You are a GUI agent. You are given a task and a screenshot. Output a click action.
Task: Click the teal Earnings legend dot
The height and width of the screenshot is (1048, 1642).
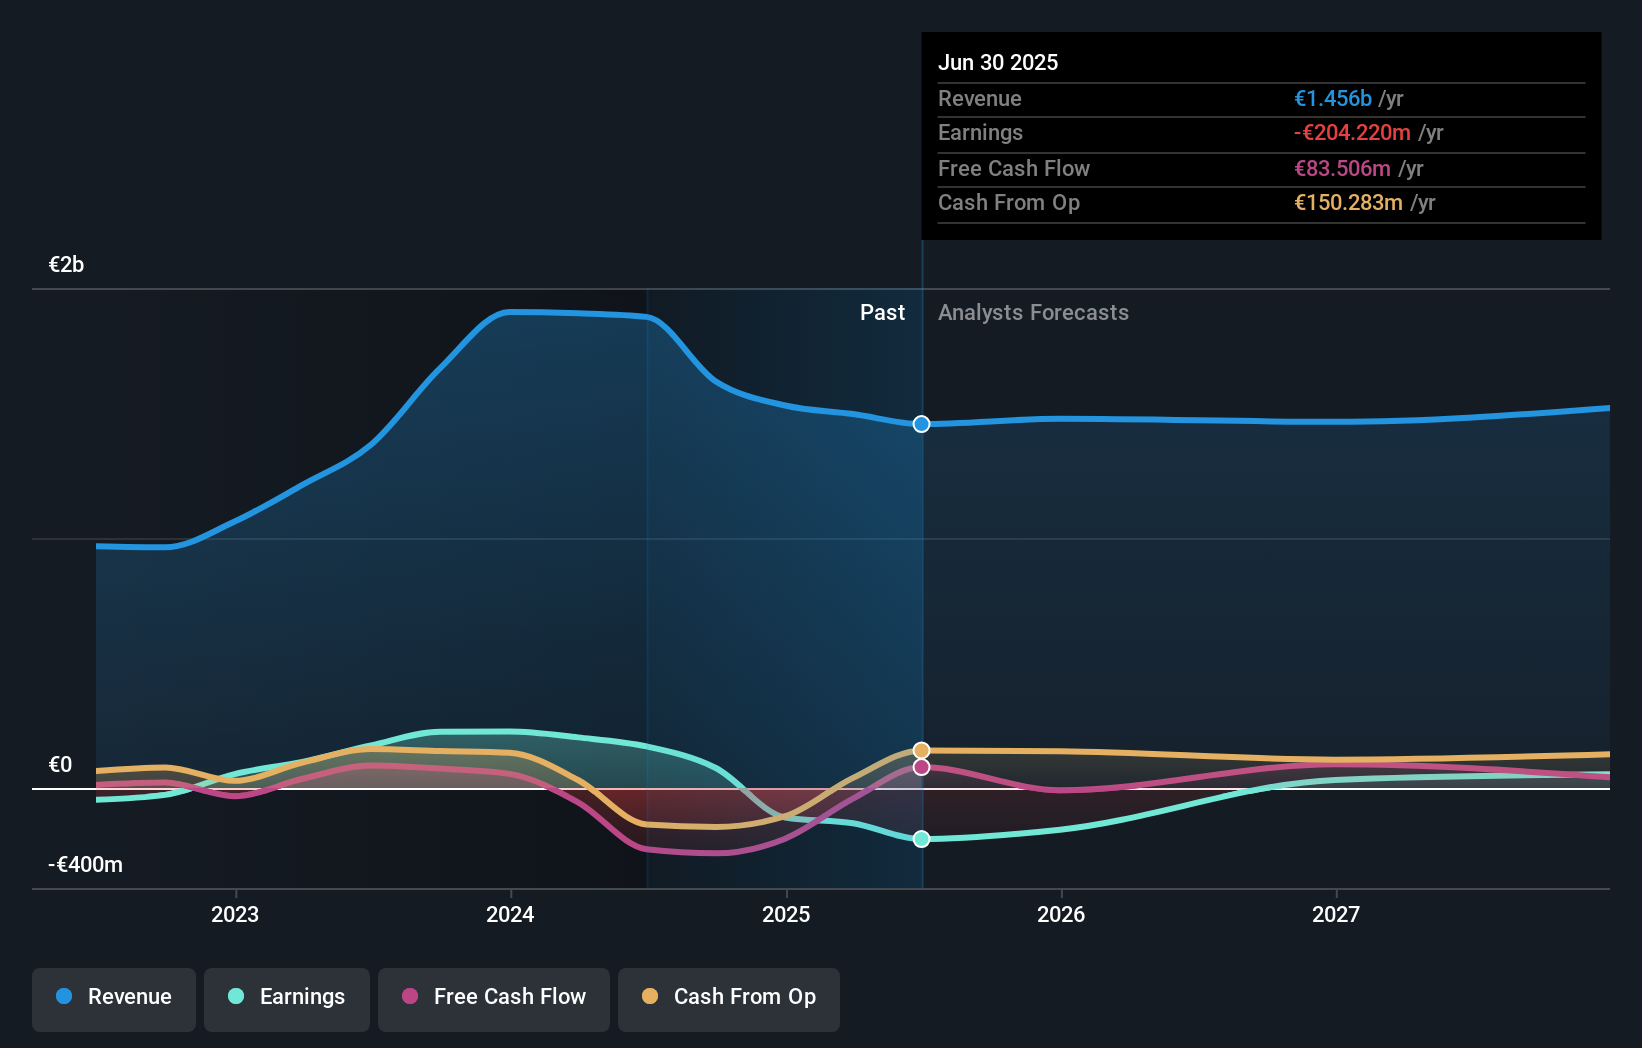[x=234, y=997]
